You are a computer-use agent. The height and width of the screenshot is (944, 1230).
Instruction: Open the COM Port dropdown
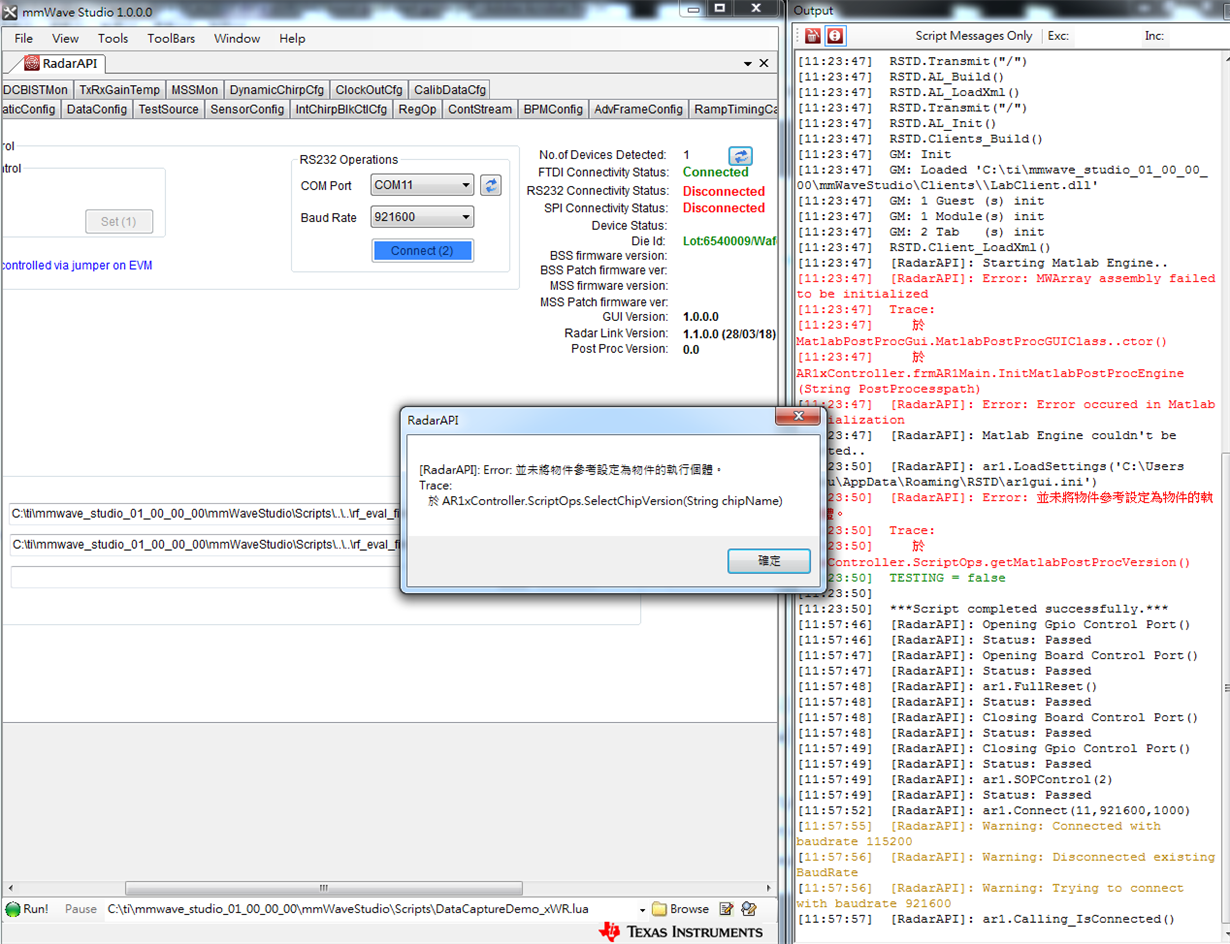(x=466, y=185)
